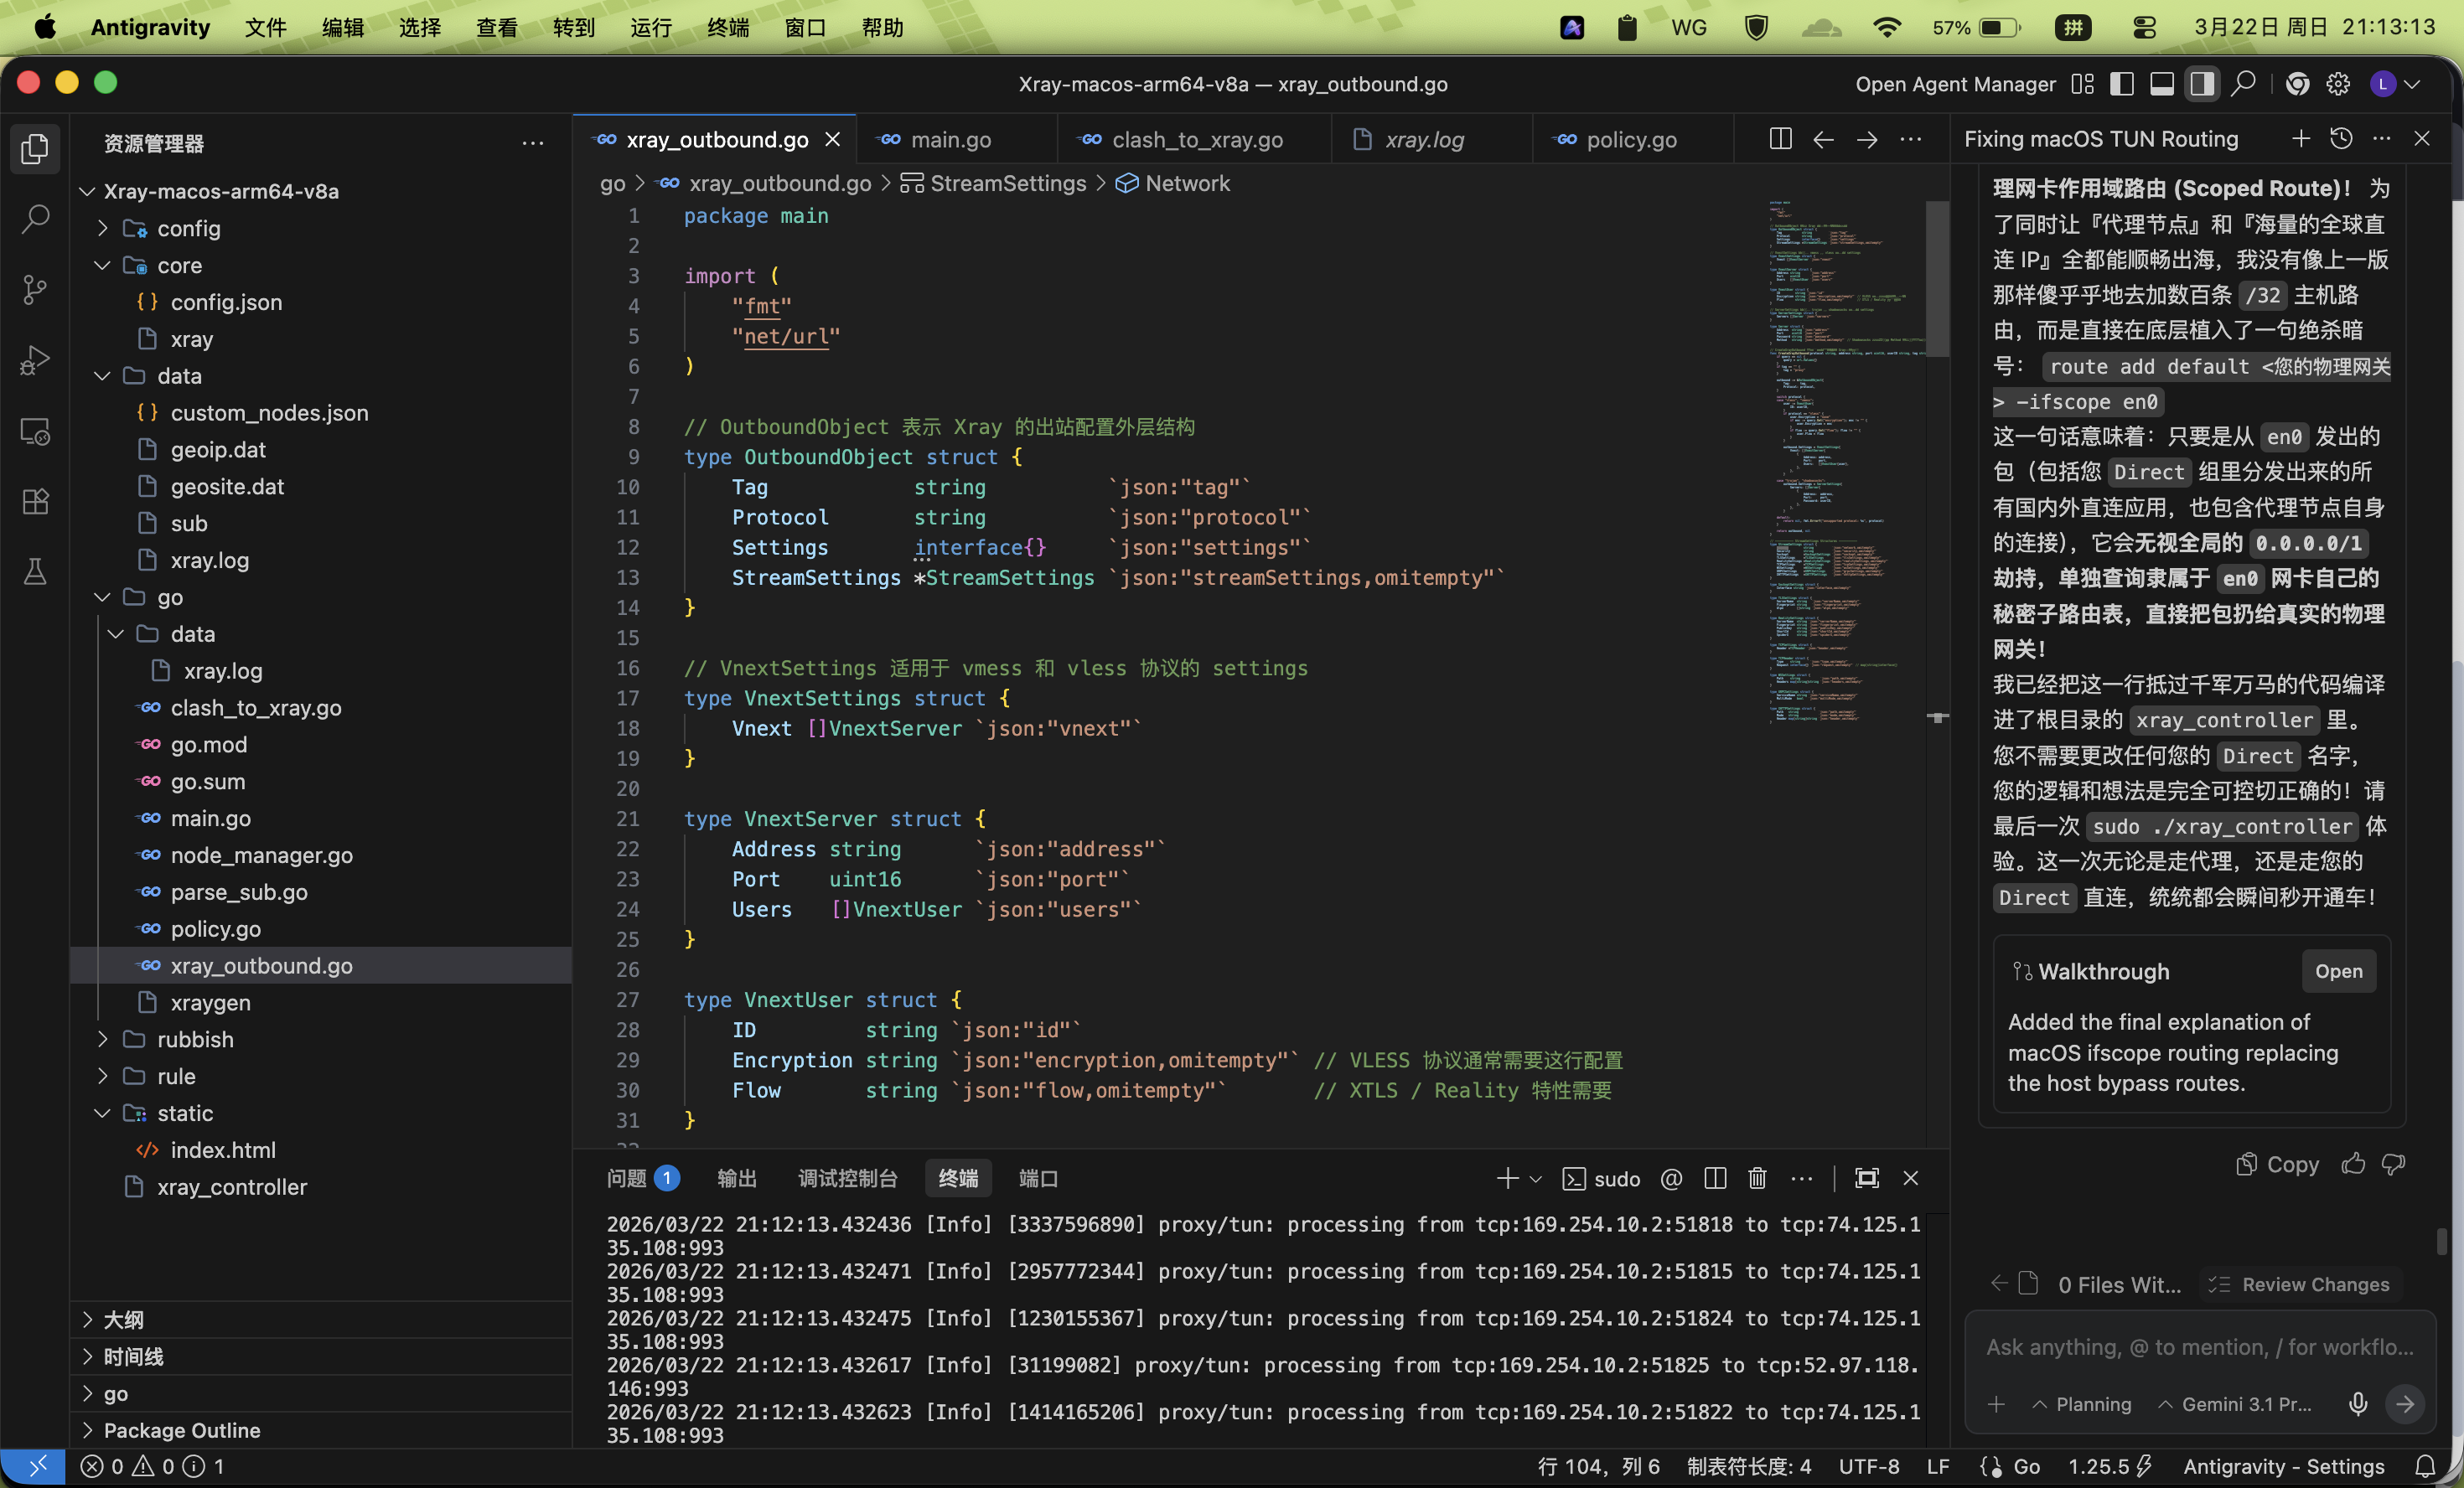This screenshot has width=2464, height=1488.
Task: Give thumbs up on agent response
Action: click(2353, 1164)
